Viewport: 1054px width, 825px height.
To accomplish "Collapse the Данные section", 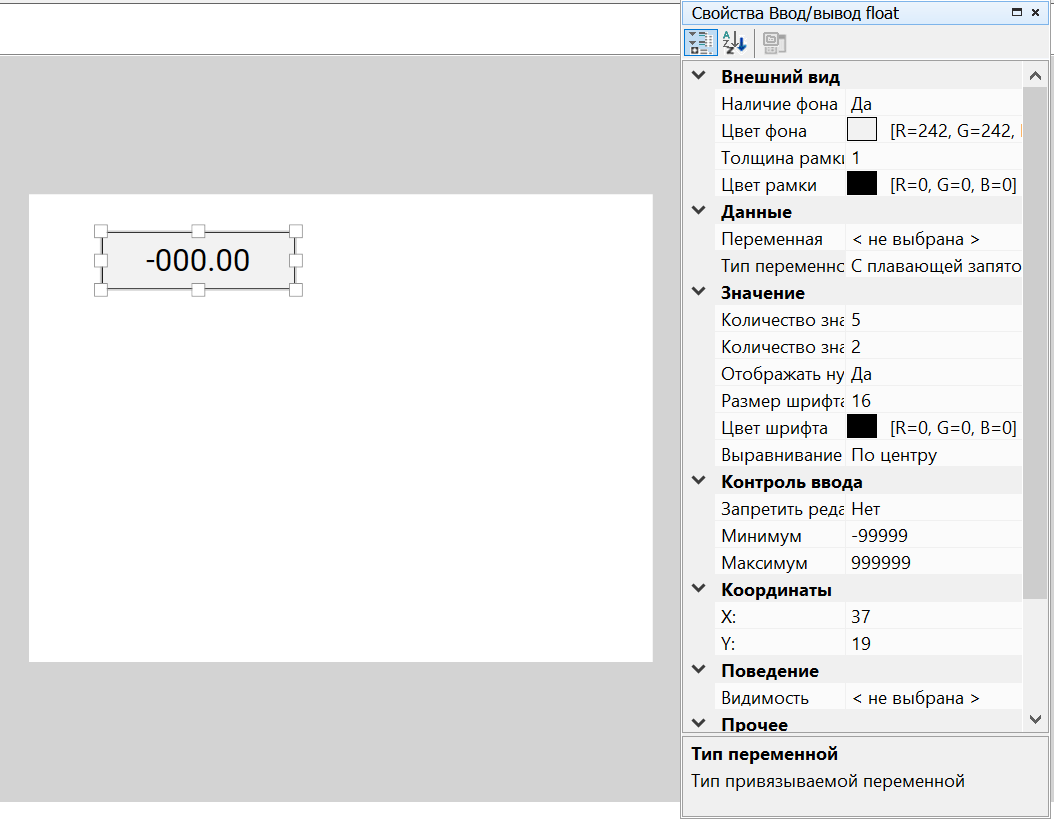I will (699, 212).
